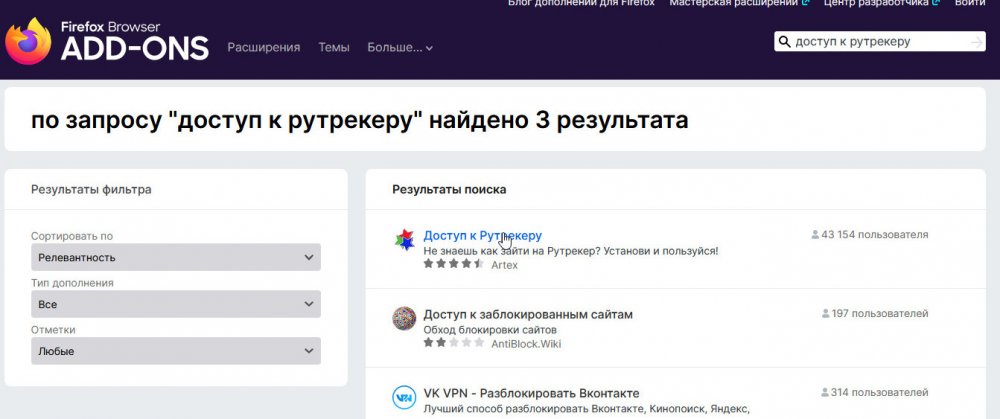Submit search with the arrow button
The image size is (1000, 419).
pyautogui.click(x=976, y=42)
